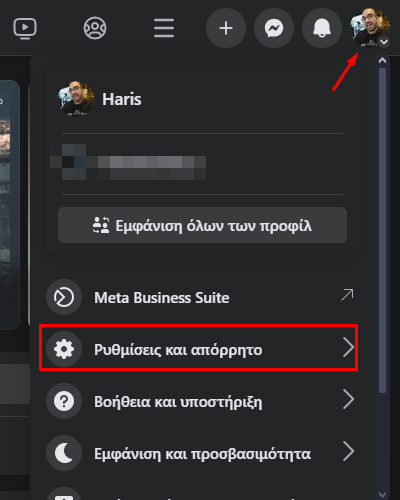The image size is (400, 500).
Task: Expand chevron next to Ρυθμίσεις και απόρρητο
Action: (349, 348)
